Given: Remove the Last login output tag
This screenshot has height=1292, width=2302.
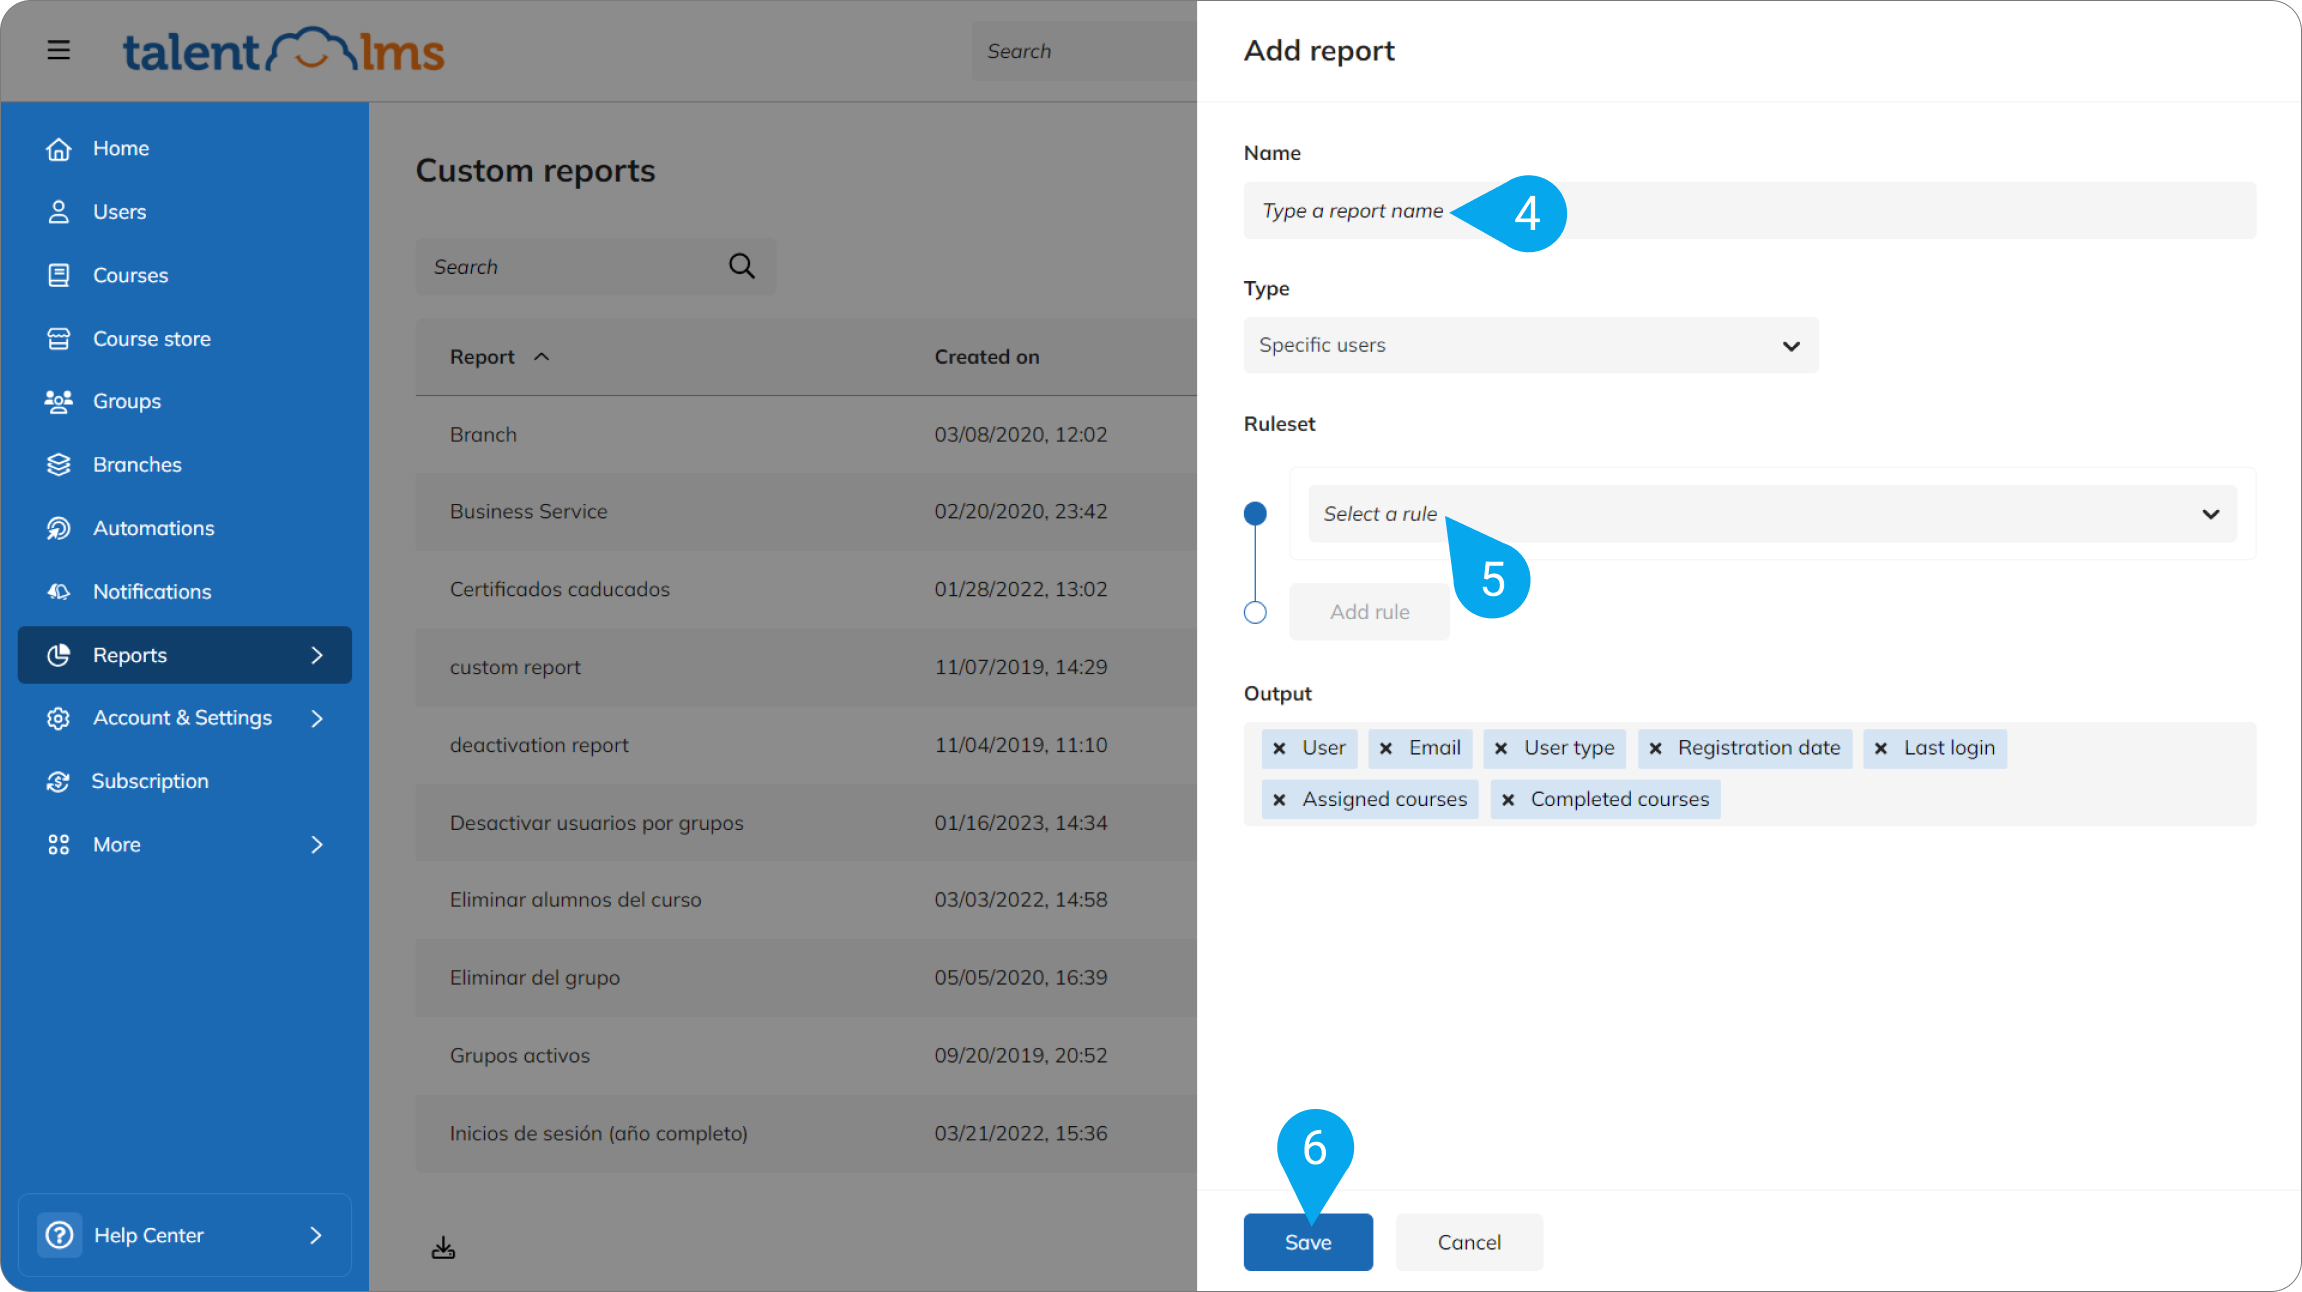Looking at the screenshot, I should coord(1881,748).
